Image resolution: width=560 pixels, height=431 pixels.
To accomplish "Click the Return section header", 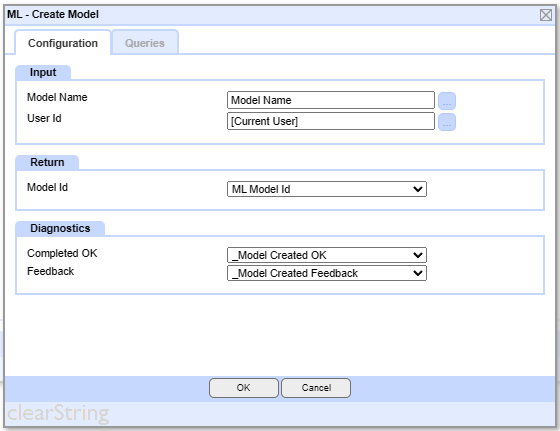I will tap(47, 162).
